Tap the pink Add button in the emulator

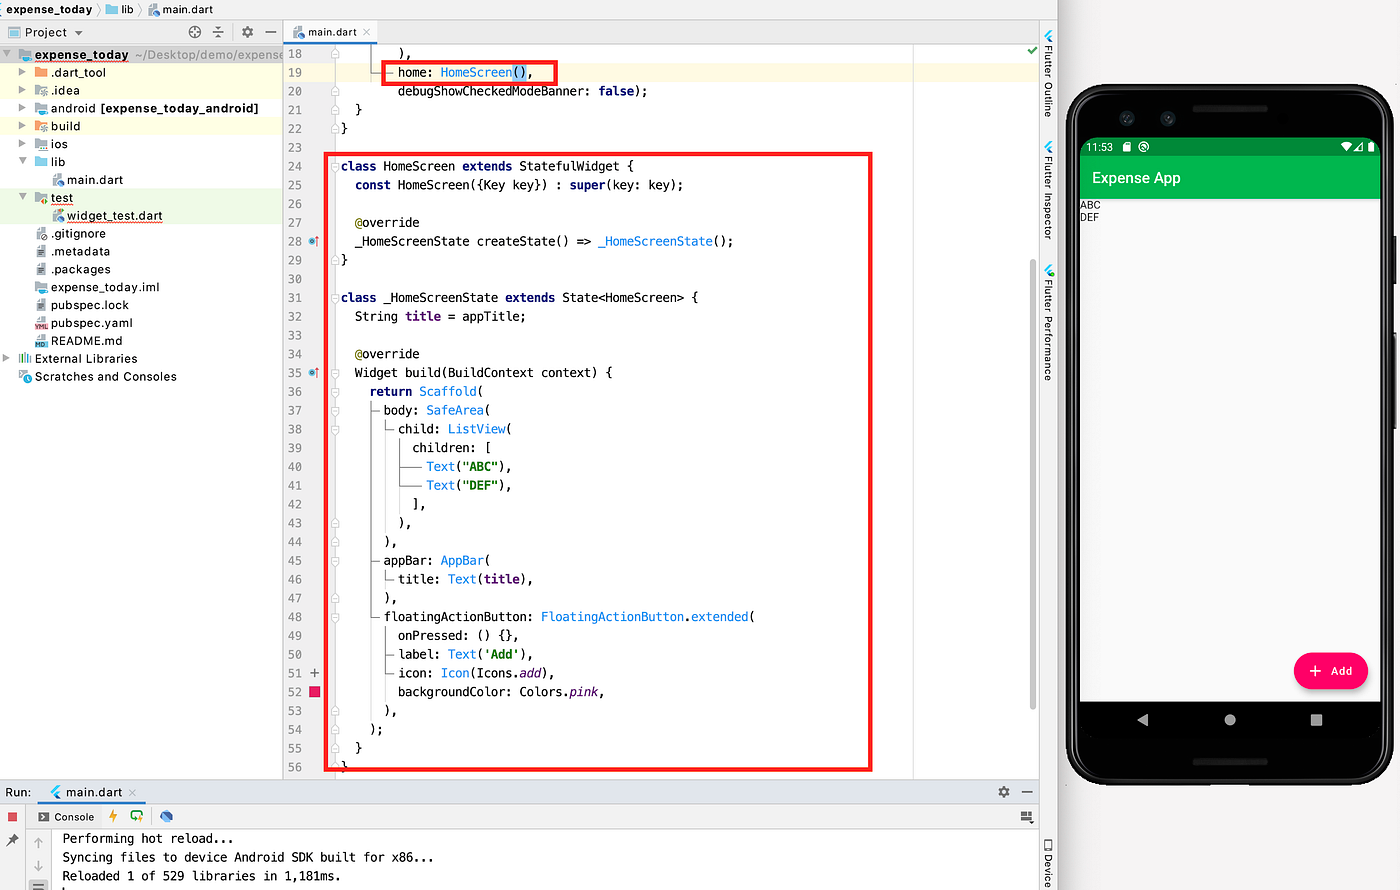tap(1330, 671)
